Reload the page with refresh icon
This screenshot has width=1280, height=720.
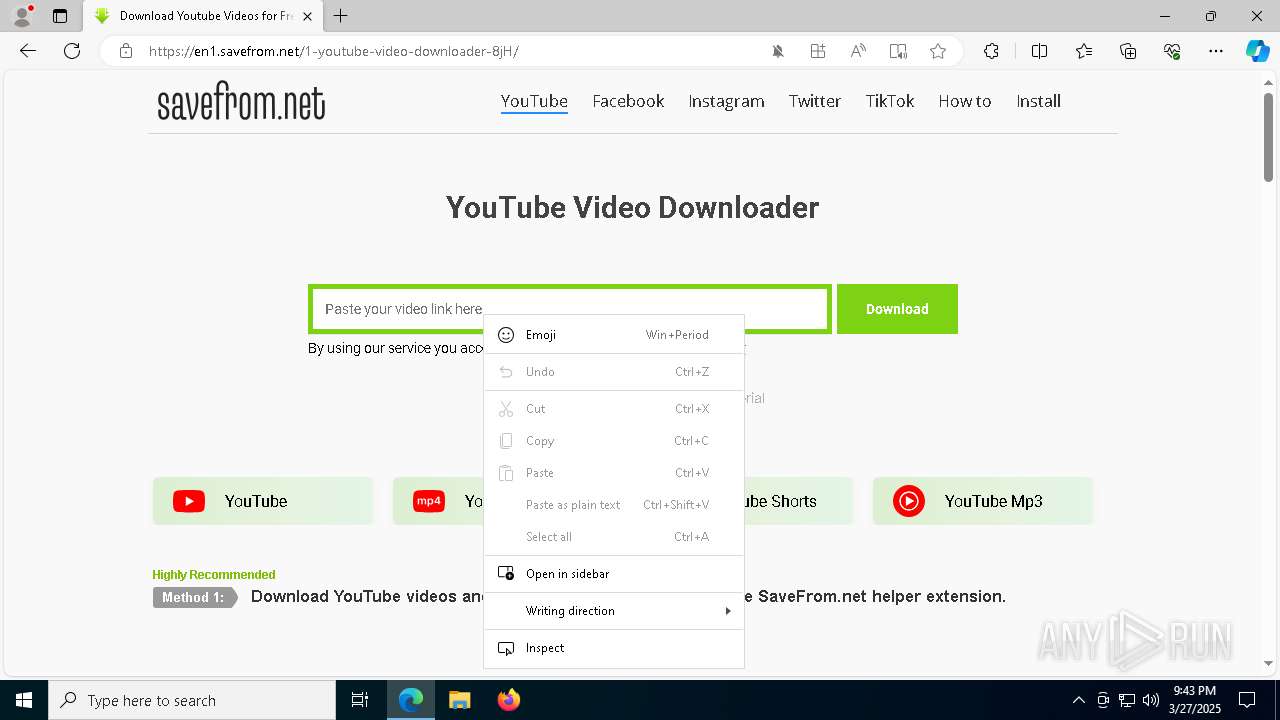(x=72, y=51)
